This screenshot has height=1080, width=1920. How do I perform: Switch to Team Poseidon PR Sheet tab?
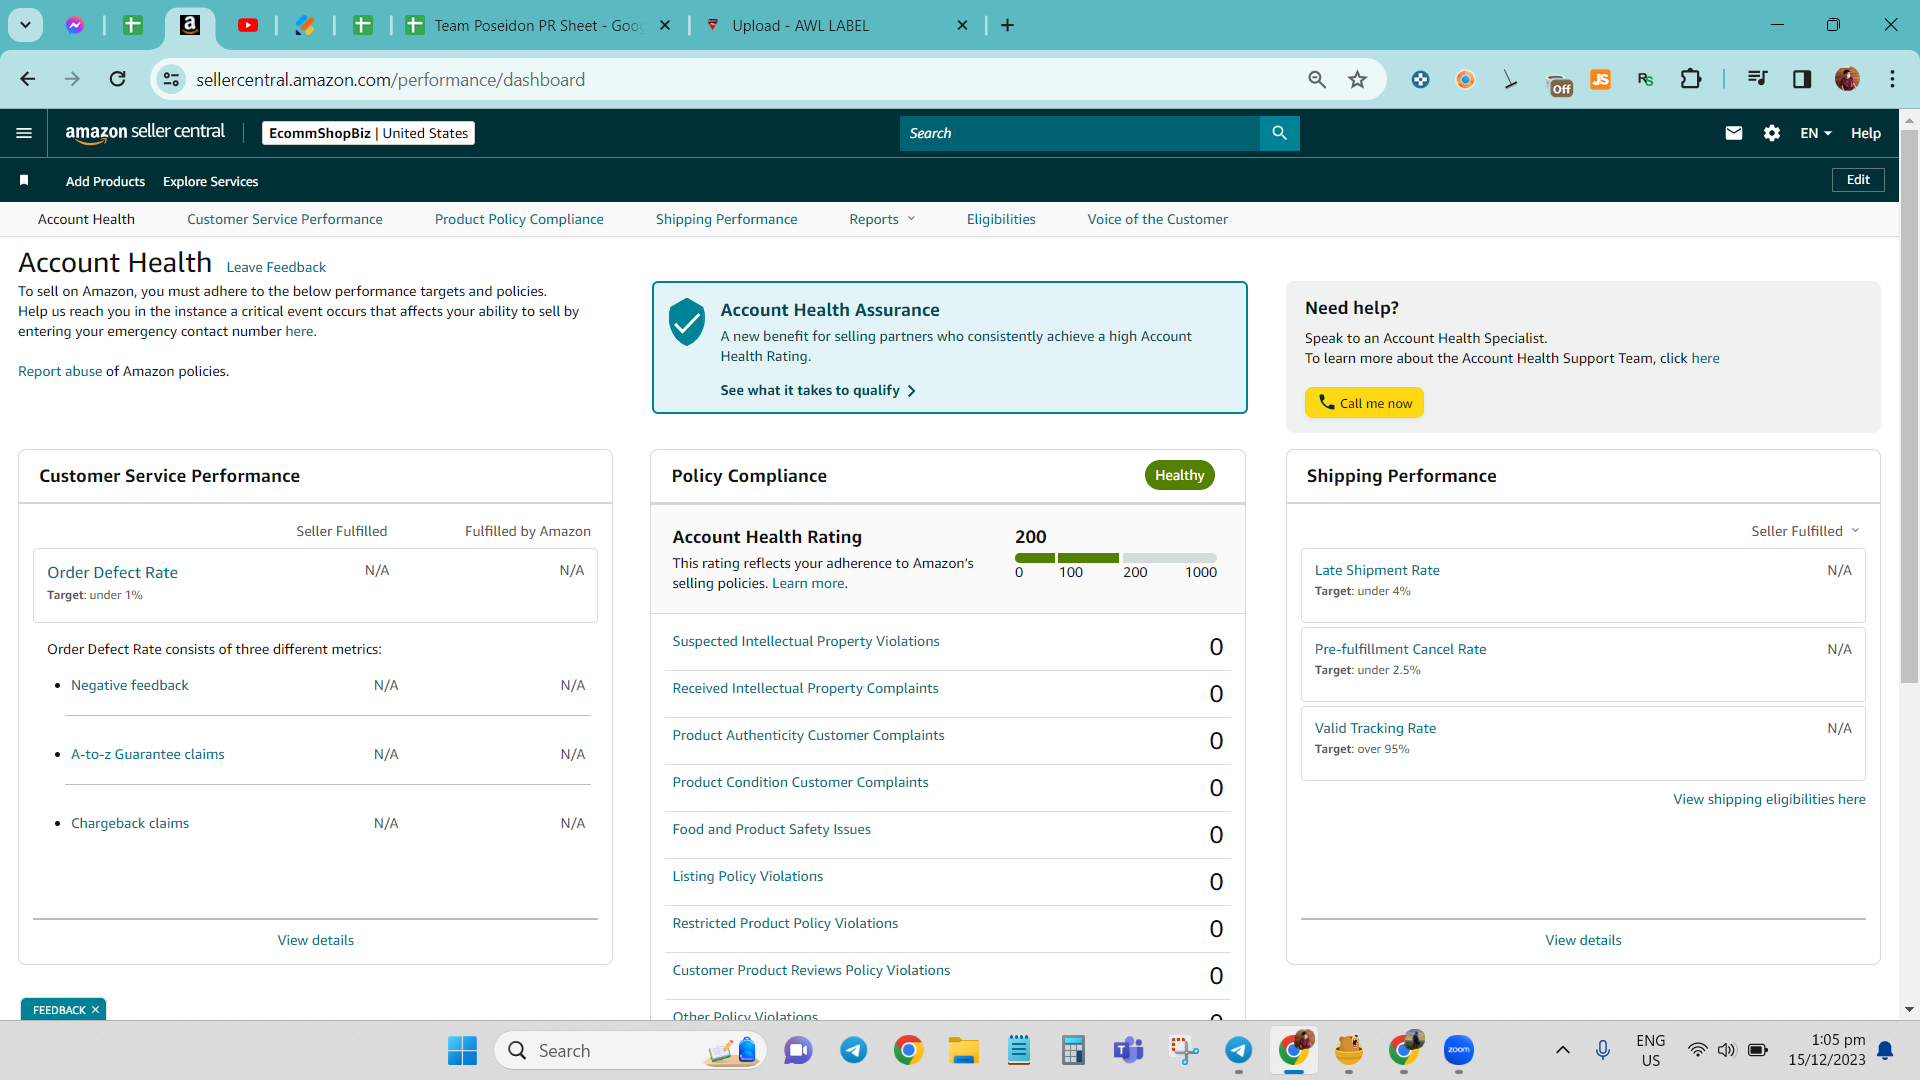pos(540,25)
